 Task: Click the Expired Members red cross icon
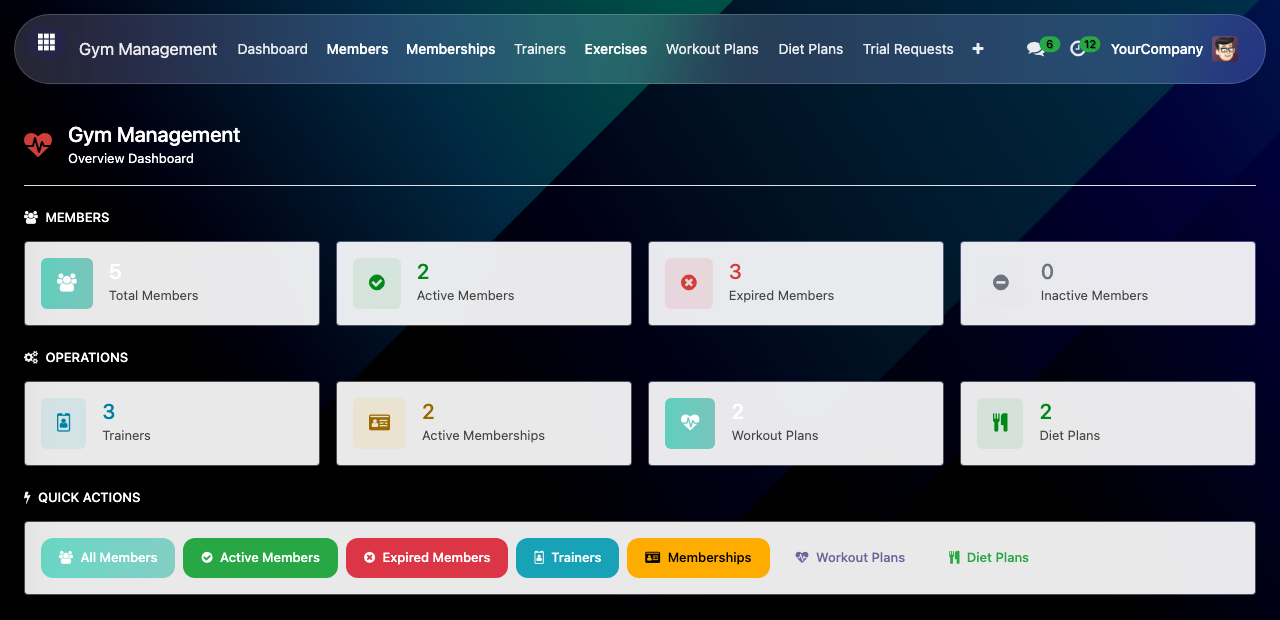point(689,283)
